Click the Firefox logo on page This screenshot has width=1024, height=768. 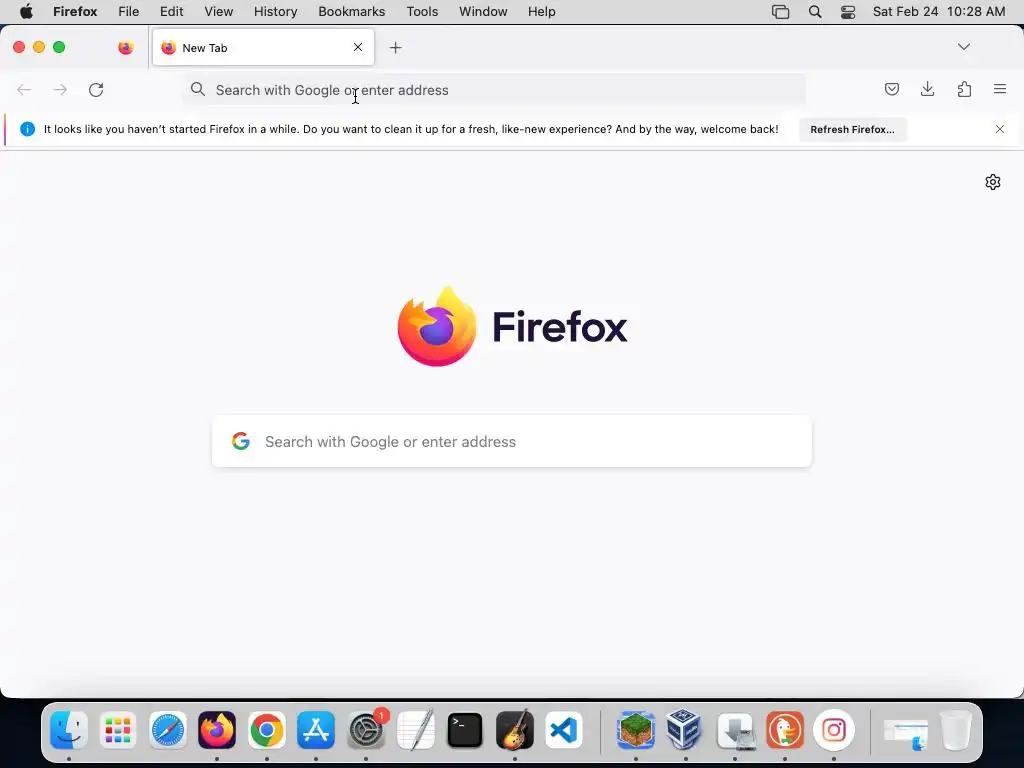[x=512, y=327]
